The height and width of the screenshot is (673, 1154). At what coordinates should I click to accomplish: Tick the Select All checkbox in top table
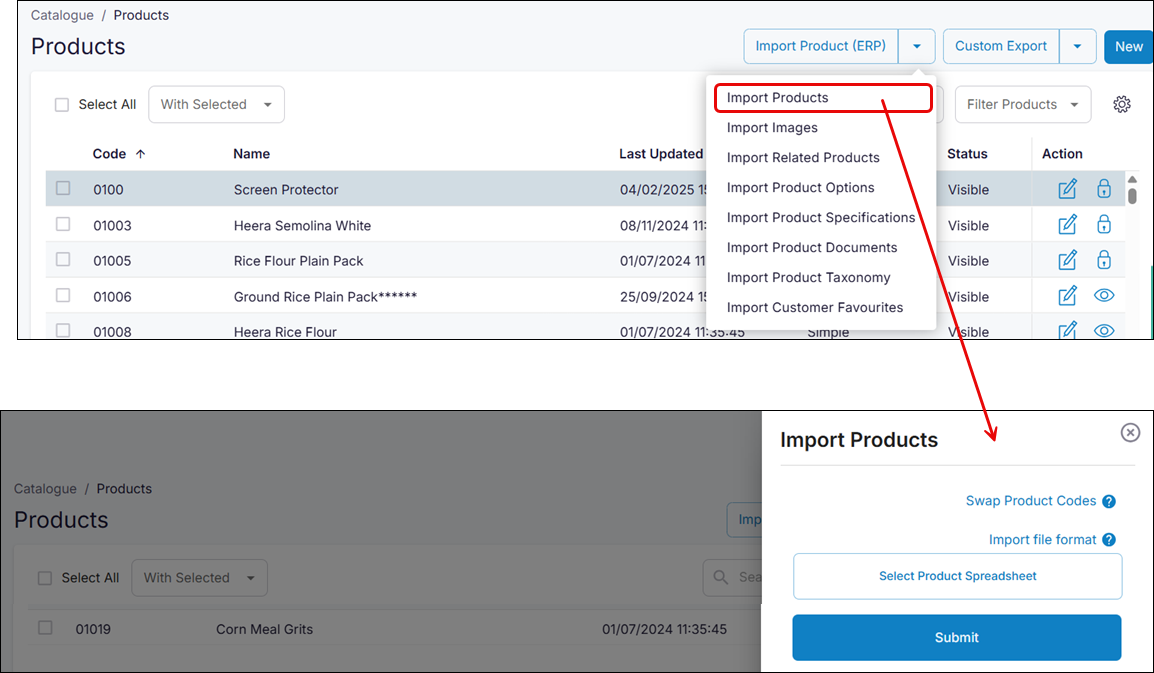[x=62, y=105]
